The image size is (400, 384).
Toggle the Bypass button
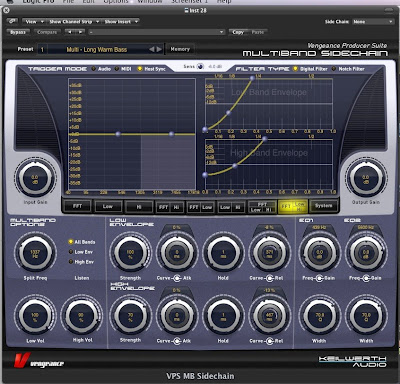(x=18, y=32)
